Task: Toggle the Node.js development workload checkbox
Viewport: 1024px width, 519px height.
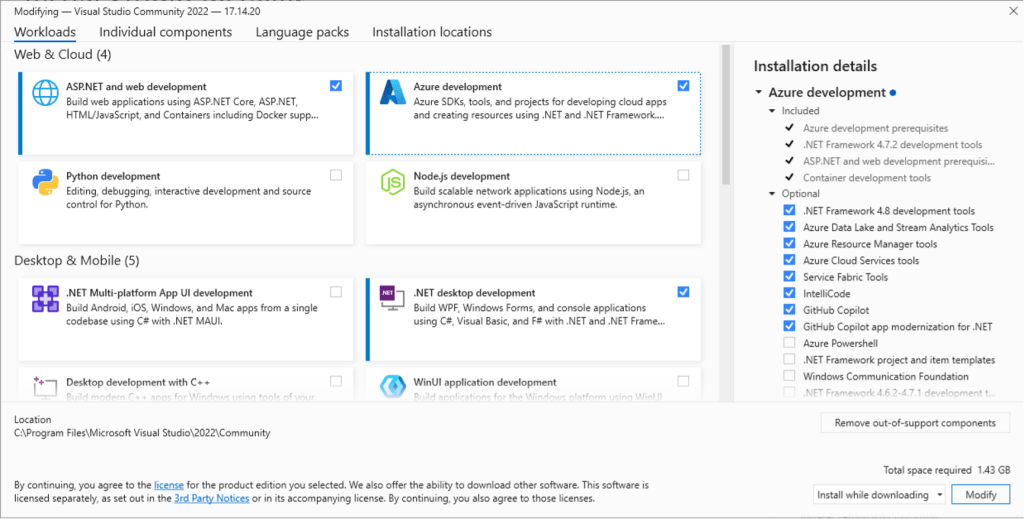Action: (x=683, y=175)
